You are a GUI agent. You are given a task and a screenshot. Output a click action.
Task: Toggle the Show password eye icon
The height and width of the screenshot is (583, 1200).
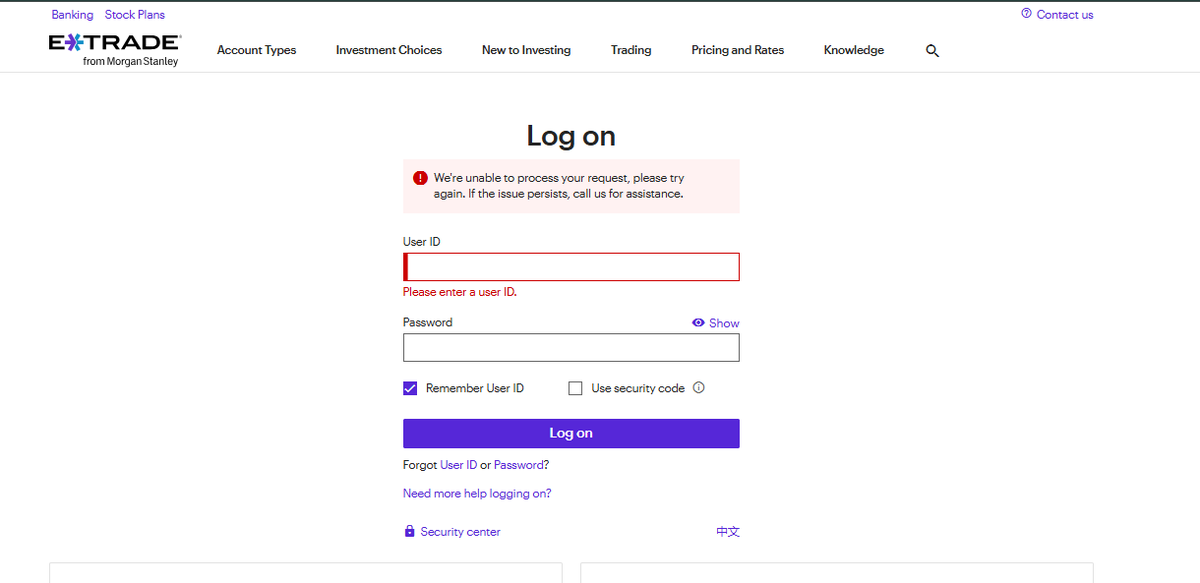coord(698,323)
